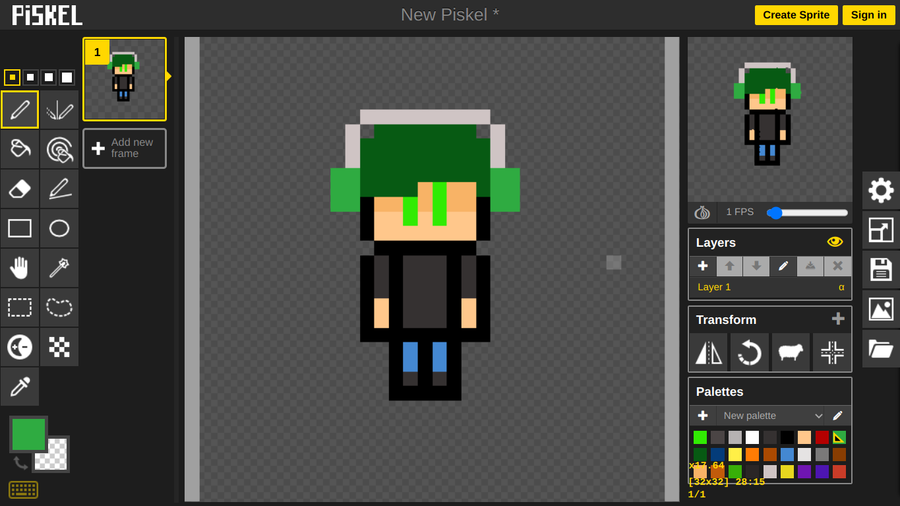Viewport: 900px width, 506px height.
Task: Move layer down
Action: click(x=757, y=266)
